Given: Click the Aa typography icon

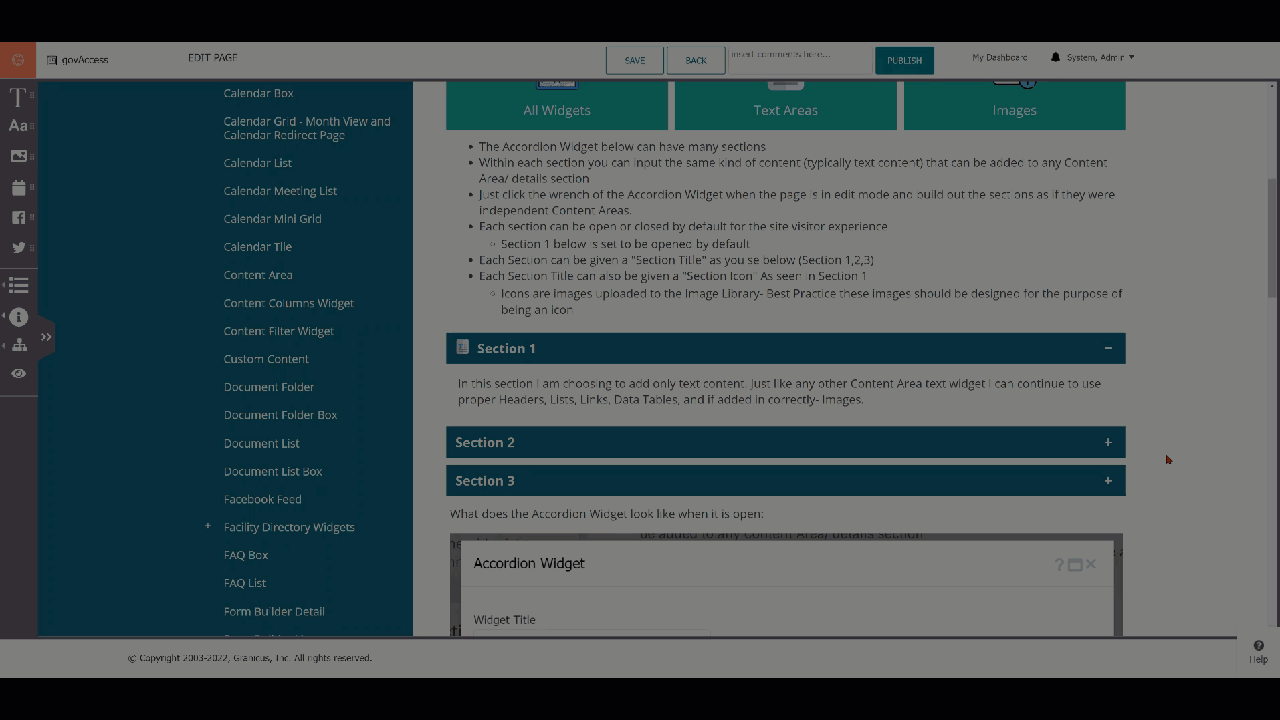Looking at the screenshot, I should (x=18, y=126).
